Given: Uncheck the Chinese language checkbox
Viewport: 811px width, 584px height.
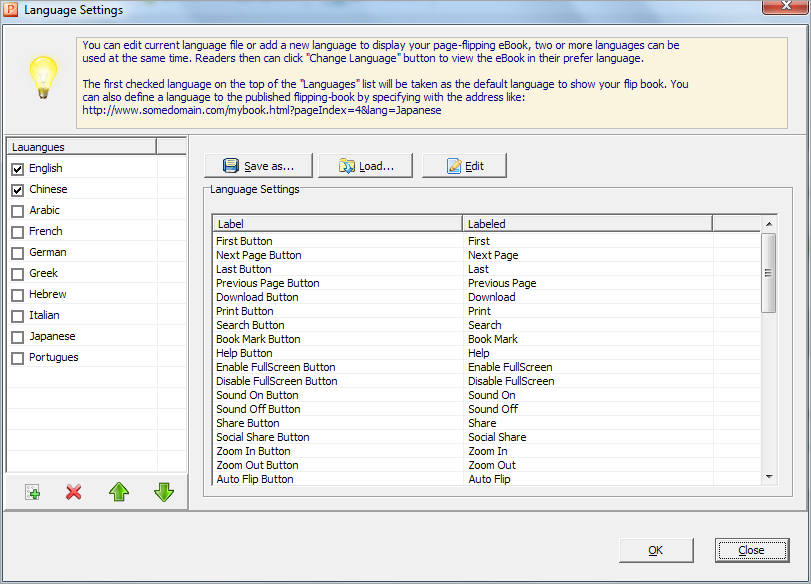Looking at the screenshot, I should click(x=17, y=188).
